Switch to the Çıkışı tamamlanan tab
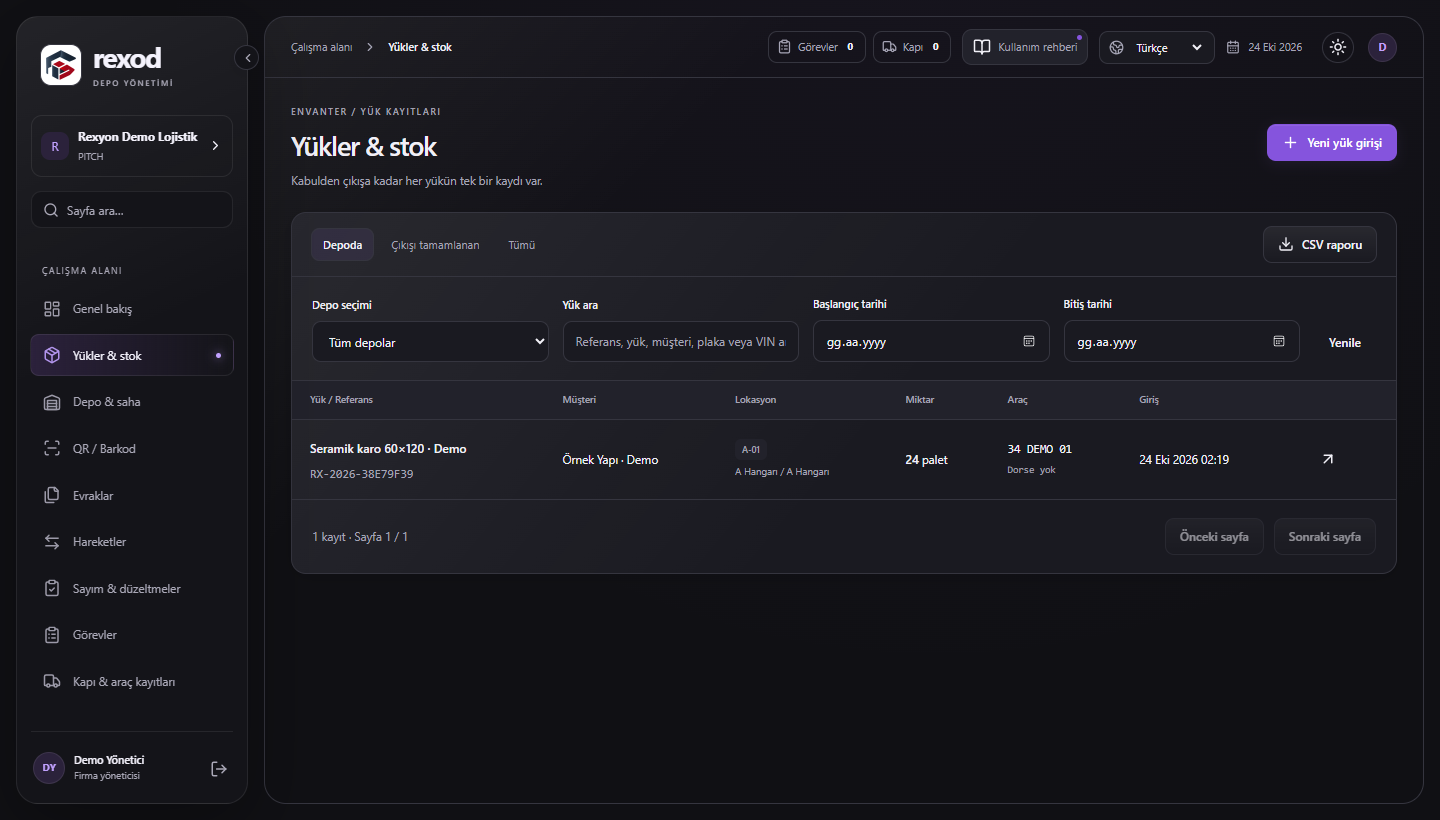The height and width of the screenshot is (820, 1440). tap(435, 245)
